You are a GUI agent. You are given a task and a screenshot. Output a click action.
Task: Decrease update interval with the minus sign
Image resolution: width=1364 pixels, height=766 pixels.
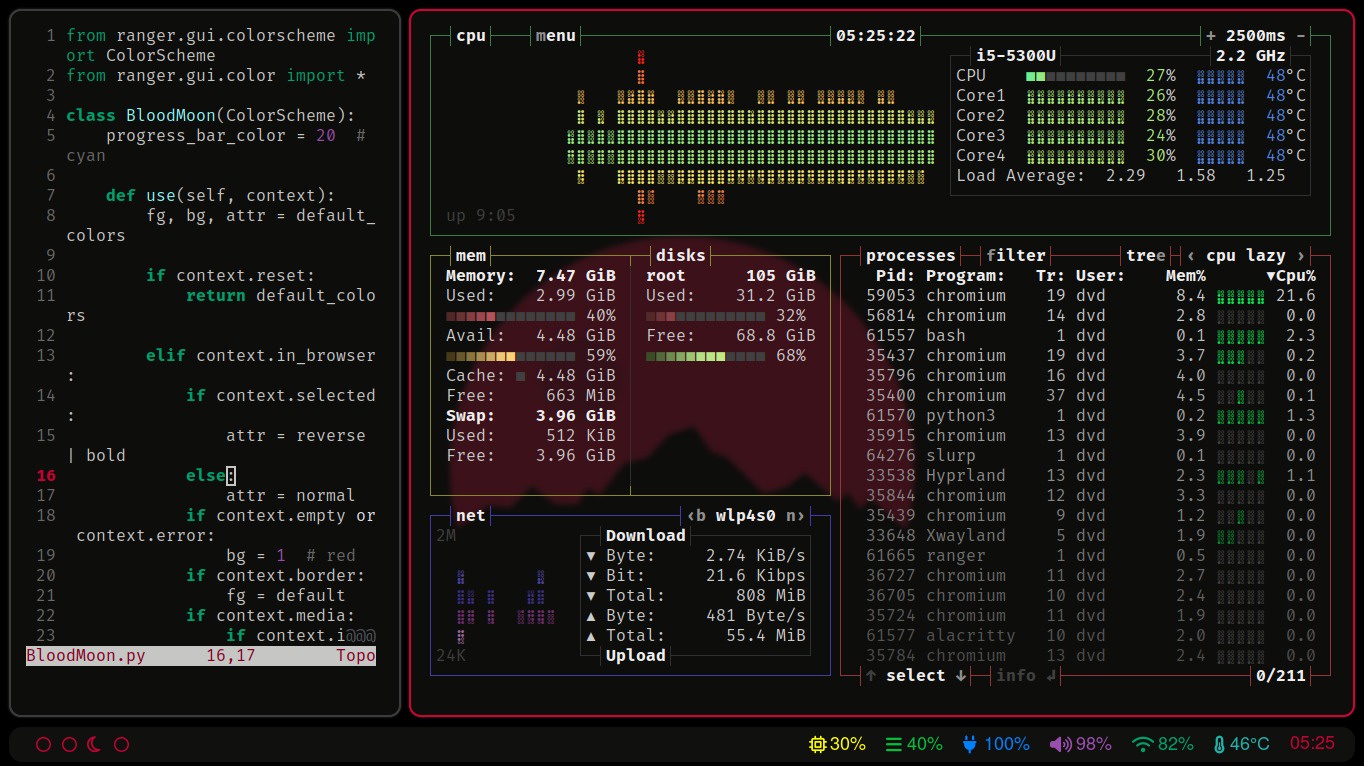tap(1301, 35)
